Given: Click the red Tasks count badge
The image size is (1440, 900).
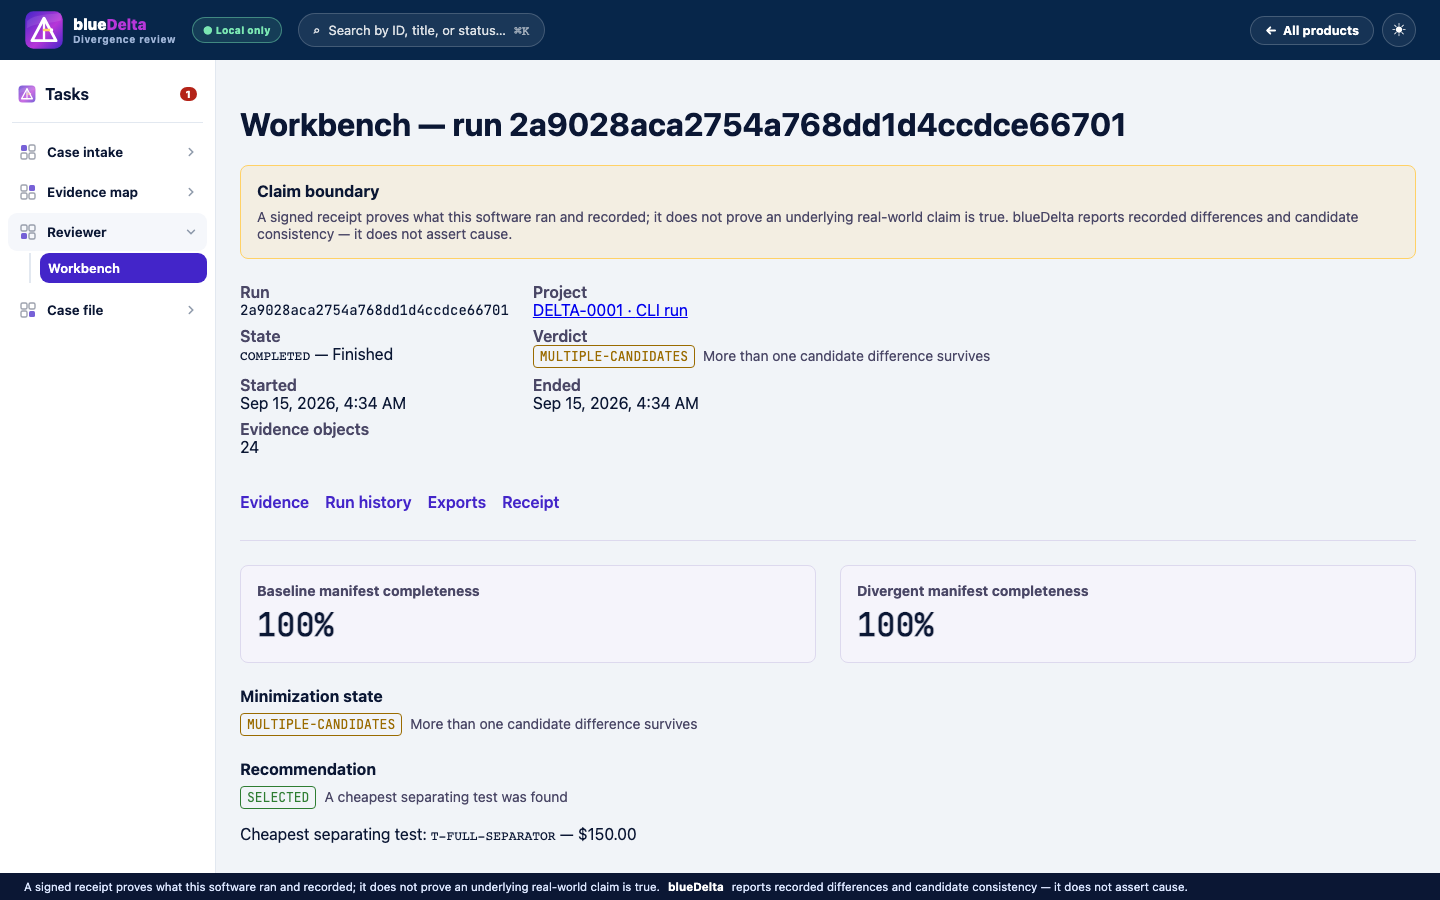Looking at the screenshot, I should 188,94.
